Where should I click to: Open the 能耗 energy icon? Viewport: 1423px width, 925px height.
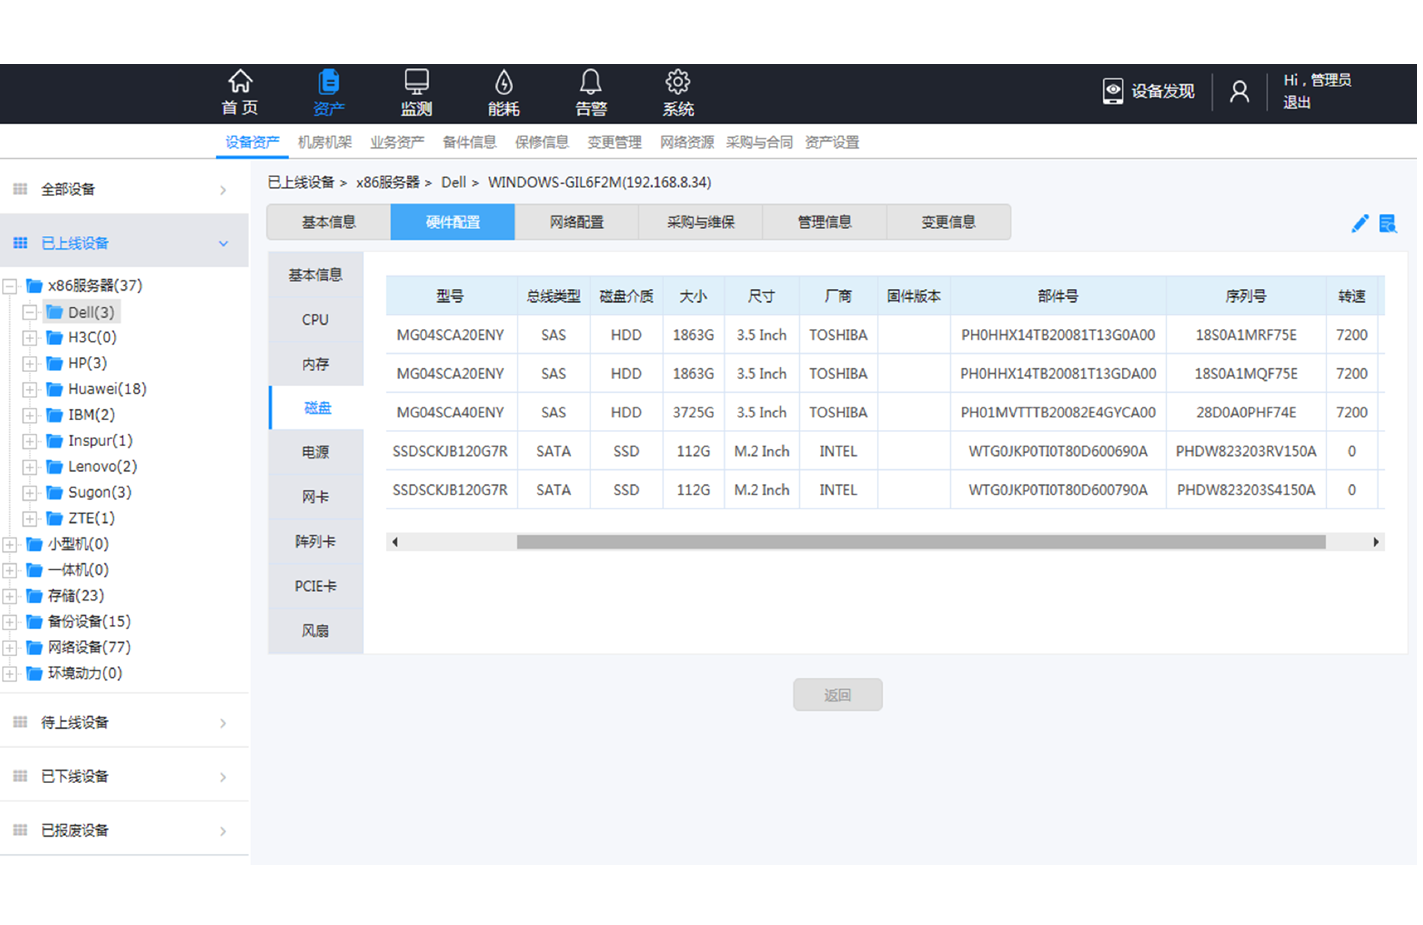pos(503,82)
